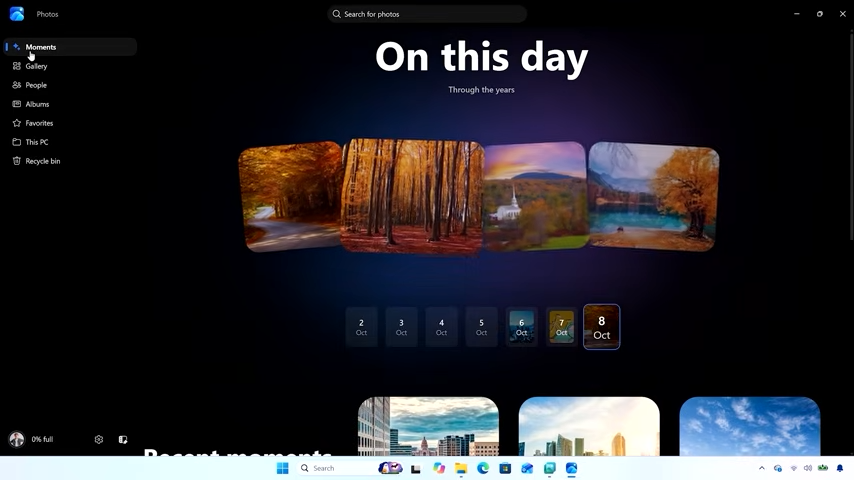The image size is (854, 480).
Task: Open Microsoft Store from the taskbar
Action: click(505, 468)
